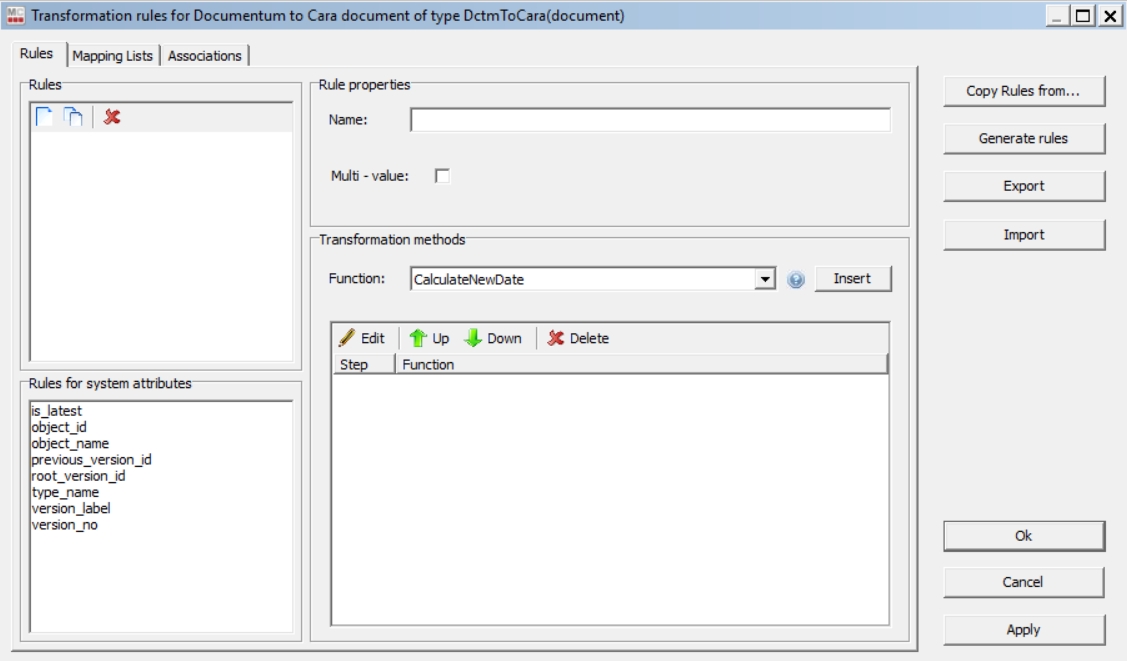Open function help via blue question icon
1127x661 pixels.
(796, 280)
